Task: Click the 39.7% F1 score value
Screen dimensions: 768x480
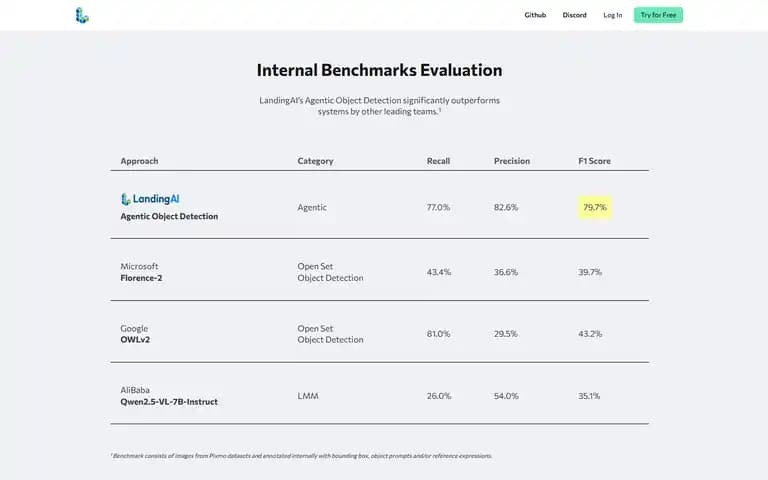Action: point(590,272)
